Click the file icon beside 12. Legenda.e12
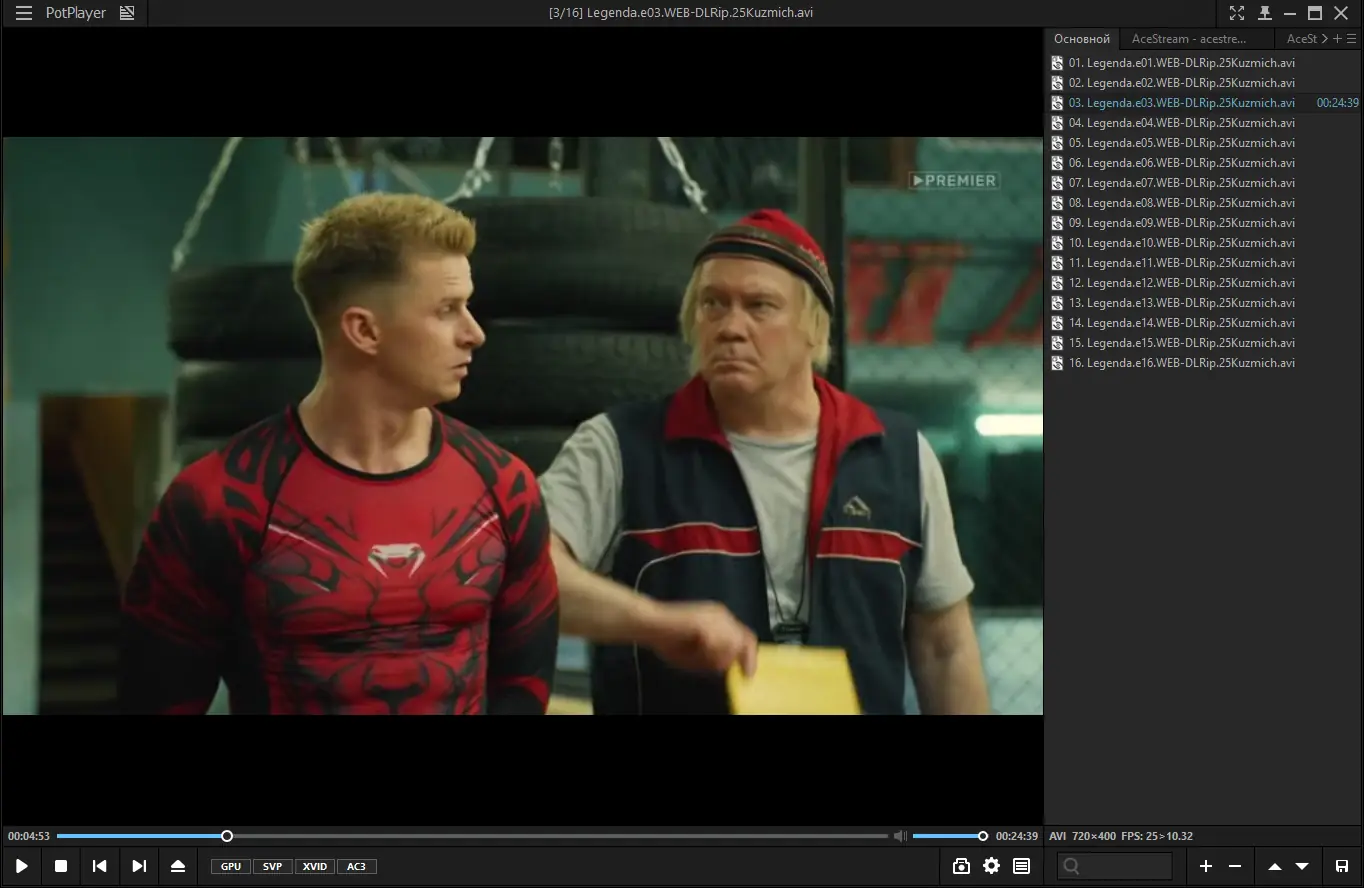Screen dimensions: 1364x888 [1057, 283]
